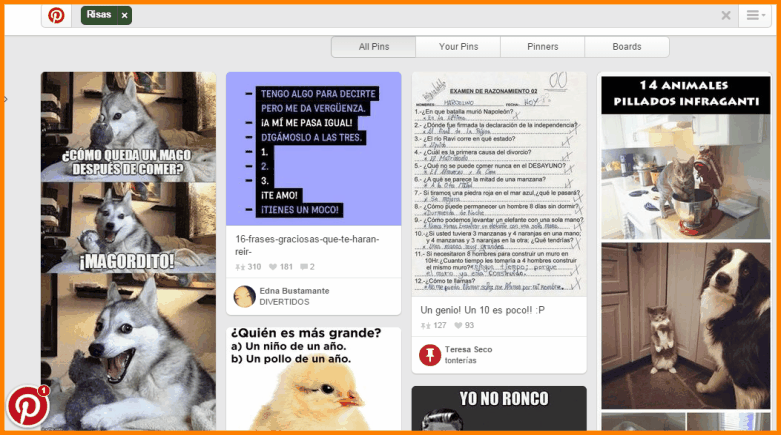Viewport: 781px width, 435px height.
Task: Switch to the All Pins tab
Action: pyautogui.click(x=374, y=47)
